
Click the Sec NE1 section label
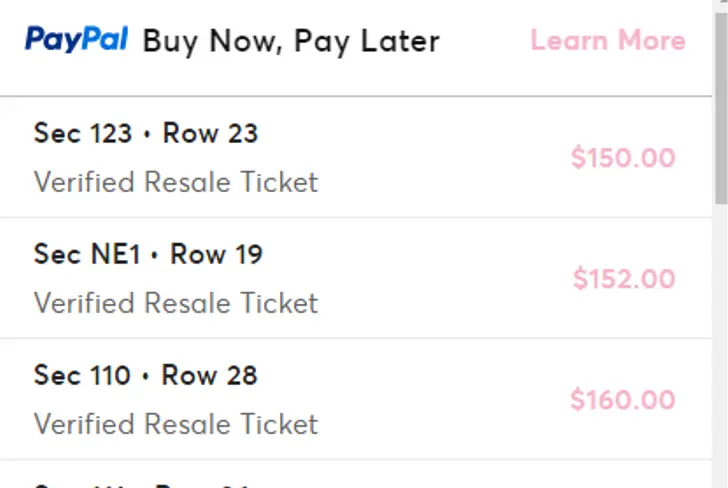tap(87, 254)
